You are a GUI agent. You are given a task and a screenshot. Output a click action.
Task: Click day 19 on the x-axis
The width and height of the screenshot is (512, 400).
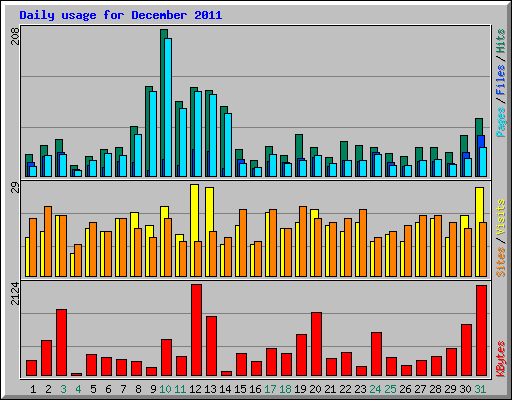[x=300, y=389]
